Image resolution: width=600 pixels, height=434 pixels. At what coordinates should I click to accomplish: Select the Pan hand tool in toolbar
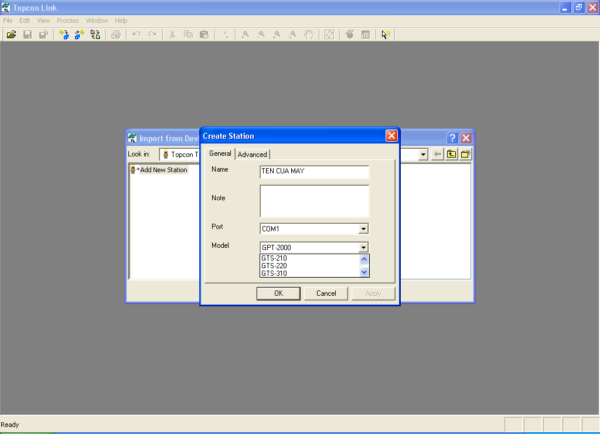coord(309,34)
